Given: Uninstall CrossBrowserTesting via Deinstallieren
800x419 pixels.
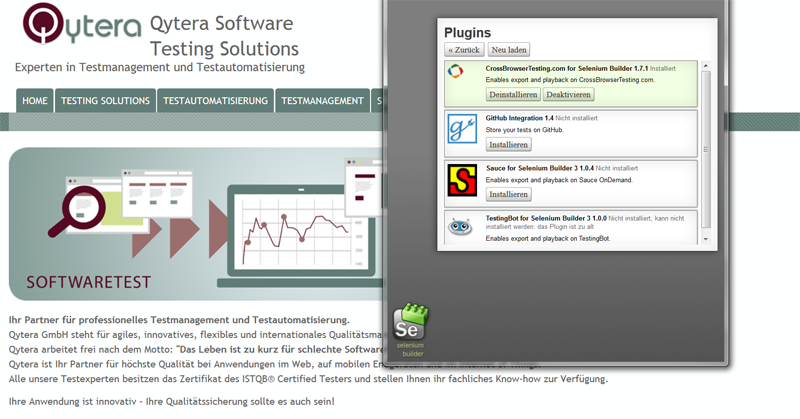Looking at the screenshot, I should 513,94.
